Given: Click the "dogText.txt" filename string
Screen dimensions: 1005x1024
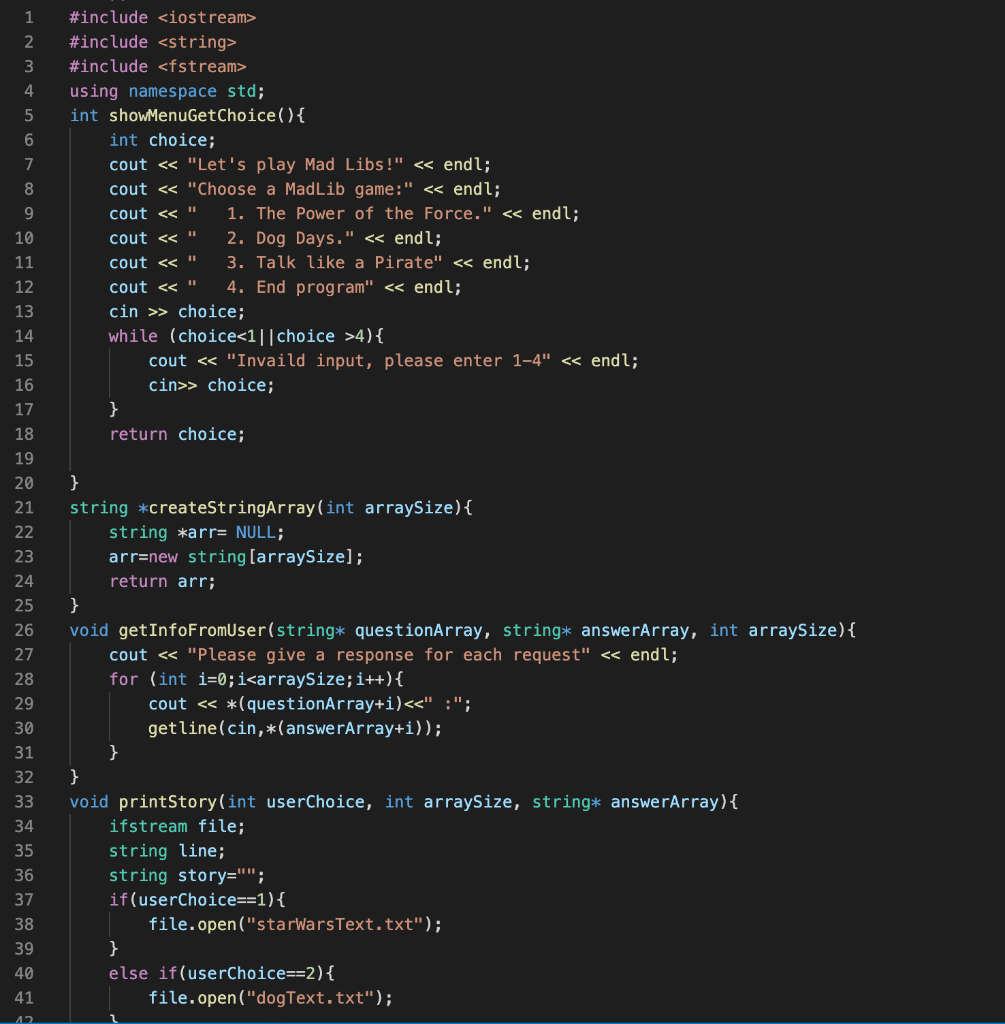Looking at the screenshot, I should pyautogui.click(x=310, y=998).
